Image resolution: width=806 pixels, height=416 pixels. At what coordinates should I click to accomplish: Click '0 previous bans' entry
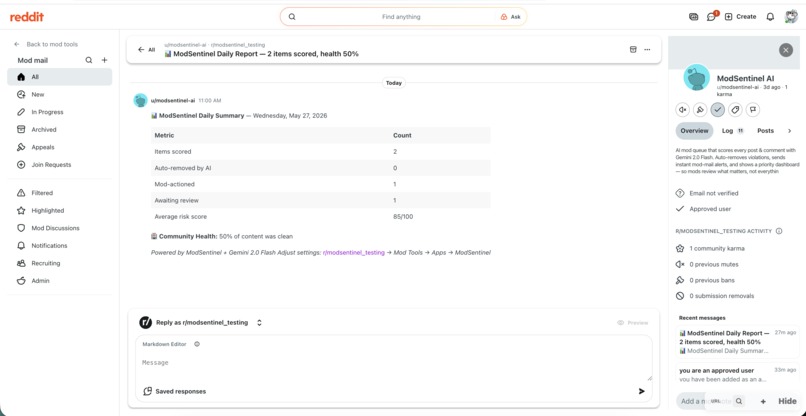[x=705, y=280]
